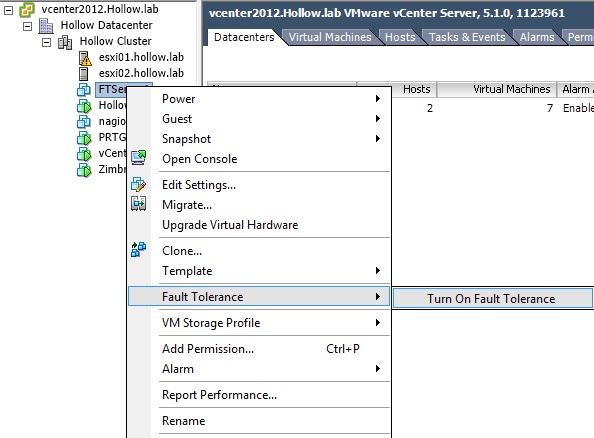Image resolution: width=594 pixels, height=438 pixels.
Task: Click the Hollow Datacenter building icon
Action: pos(46,26)
